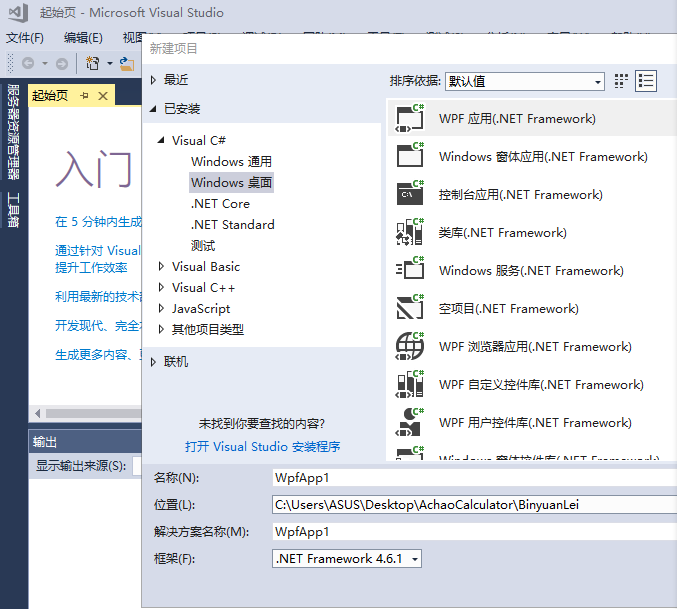Select the 空项目 empty project icon

[x=410, y=308]
